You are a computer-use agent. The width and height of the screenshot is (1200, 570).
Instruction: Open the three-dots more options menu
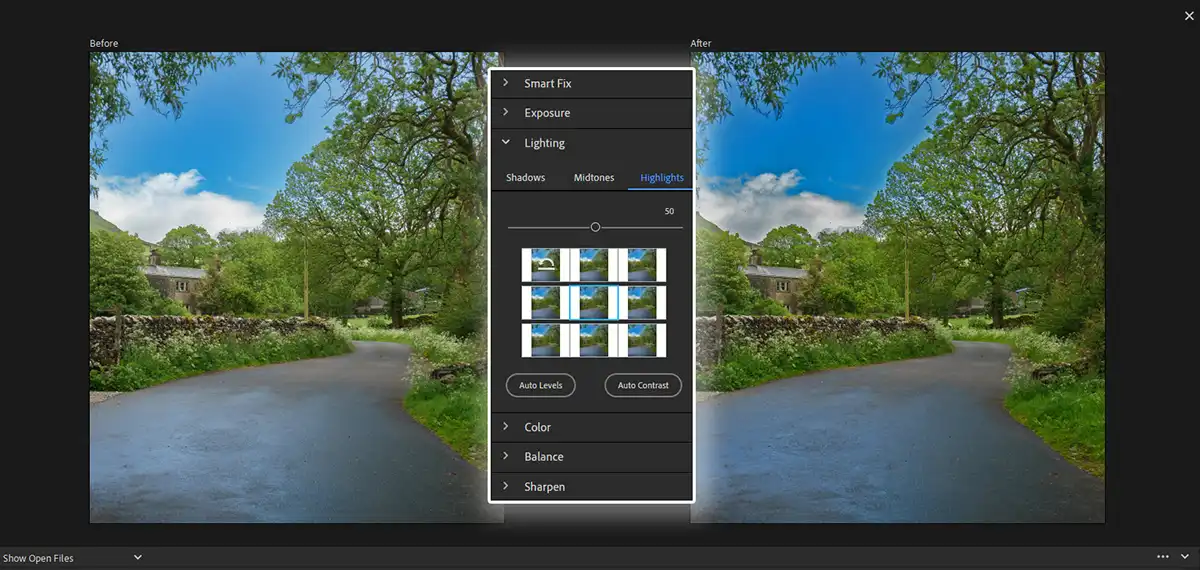1163,557
